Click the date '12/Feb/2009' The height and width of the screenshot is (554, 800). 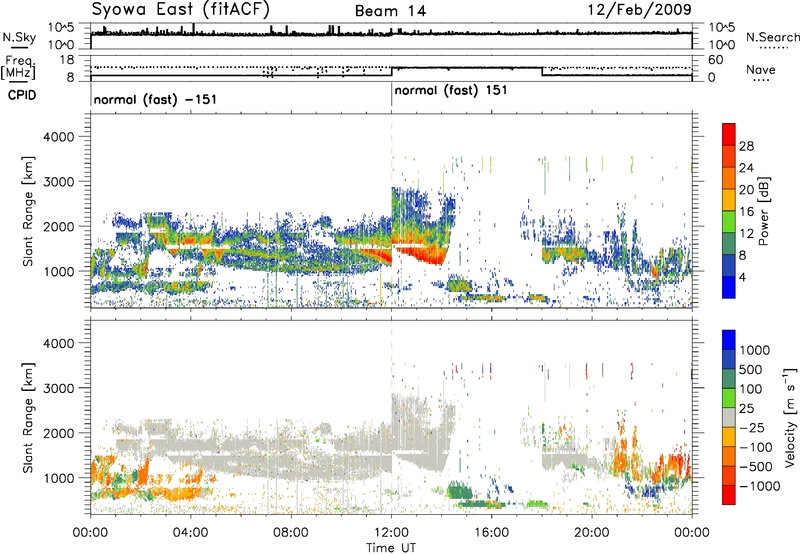[x=640, y=9]
